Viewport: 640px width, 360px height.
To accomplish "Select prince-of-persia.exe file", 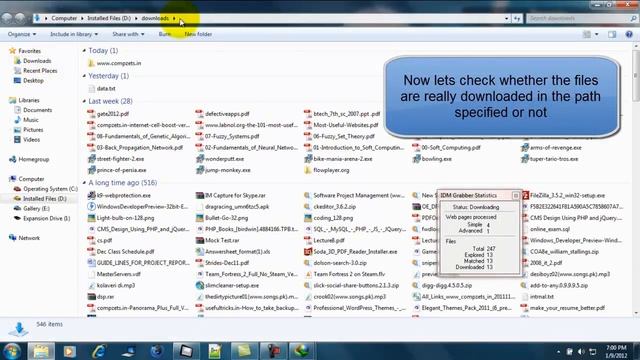I will pos(117,170).
